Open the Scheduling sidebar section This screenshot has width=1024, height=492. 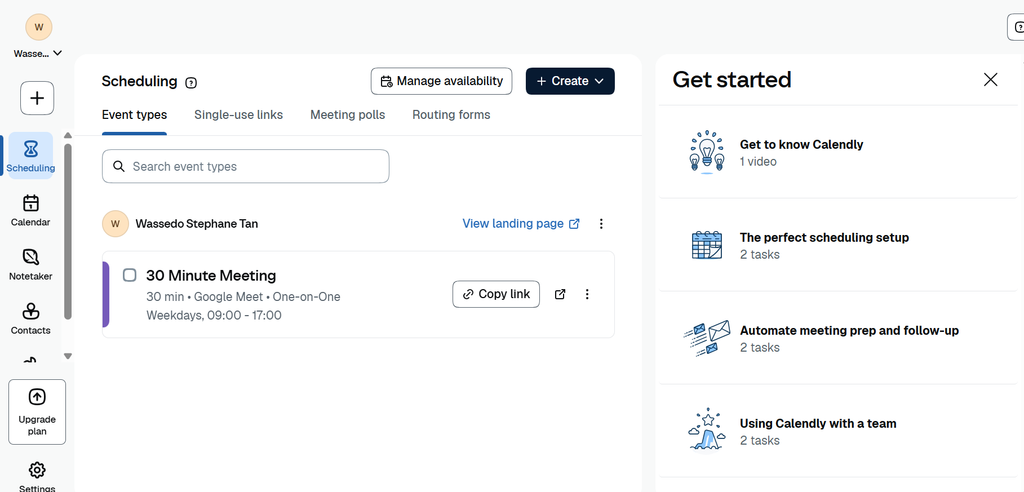click(x=31, y=156)
